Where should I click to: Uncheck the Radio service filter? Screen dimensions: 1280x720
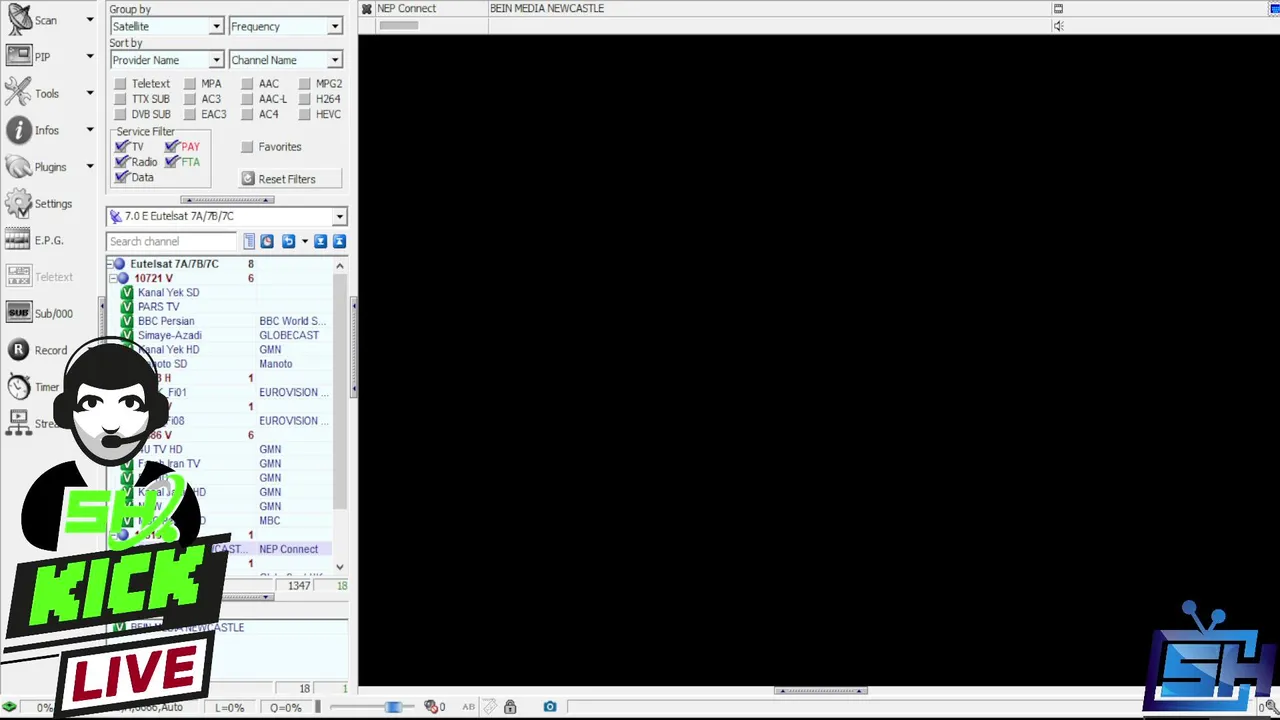click(122, 161)
